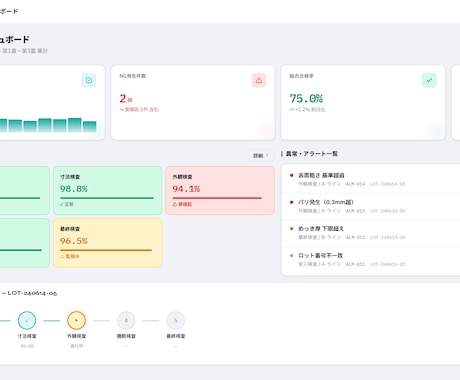Viewport: 460px width, 380px height.
Task: Open the 詳細 details button
Action: point(260,156)
